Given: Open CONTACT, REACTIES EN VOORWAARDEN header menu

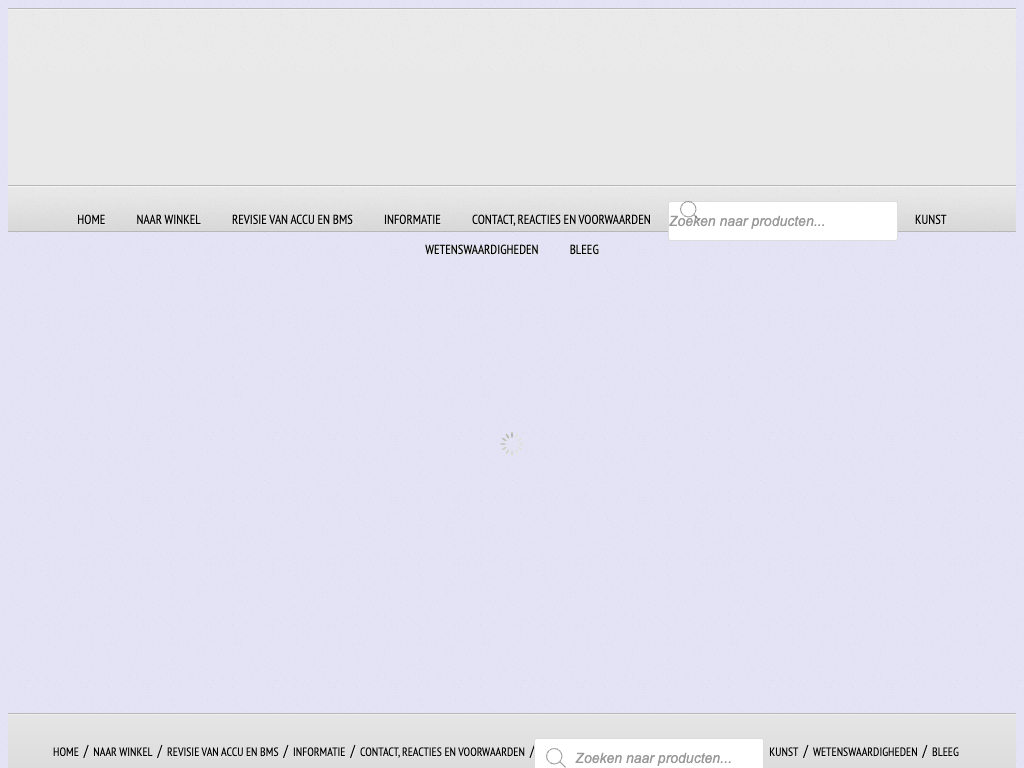Looking at the screenshot, I should click(x=561, y=219).
